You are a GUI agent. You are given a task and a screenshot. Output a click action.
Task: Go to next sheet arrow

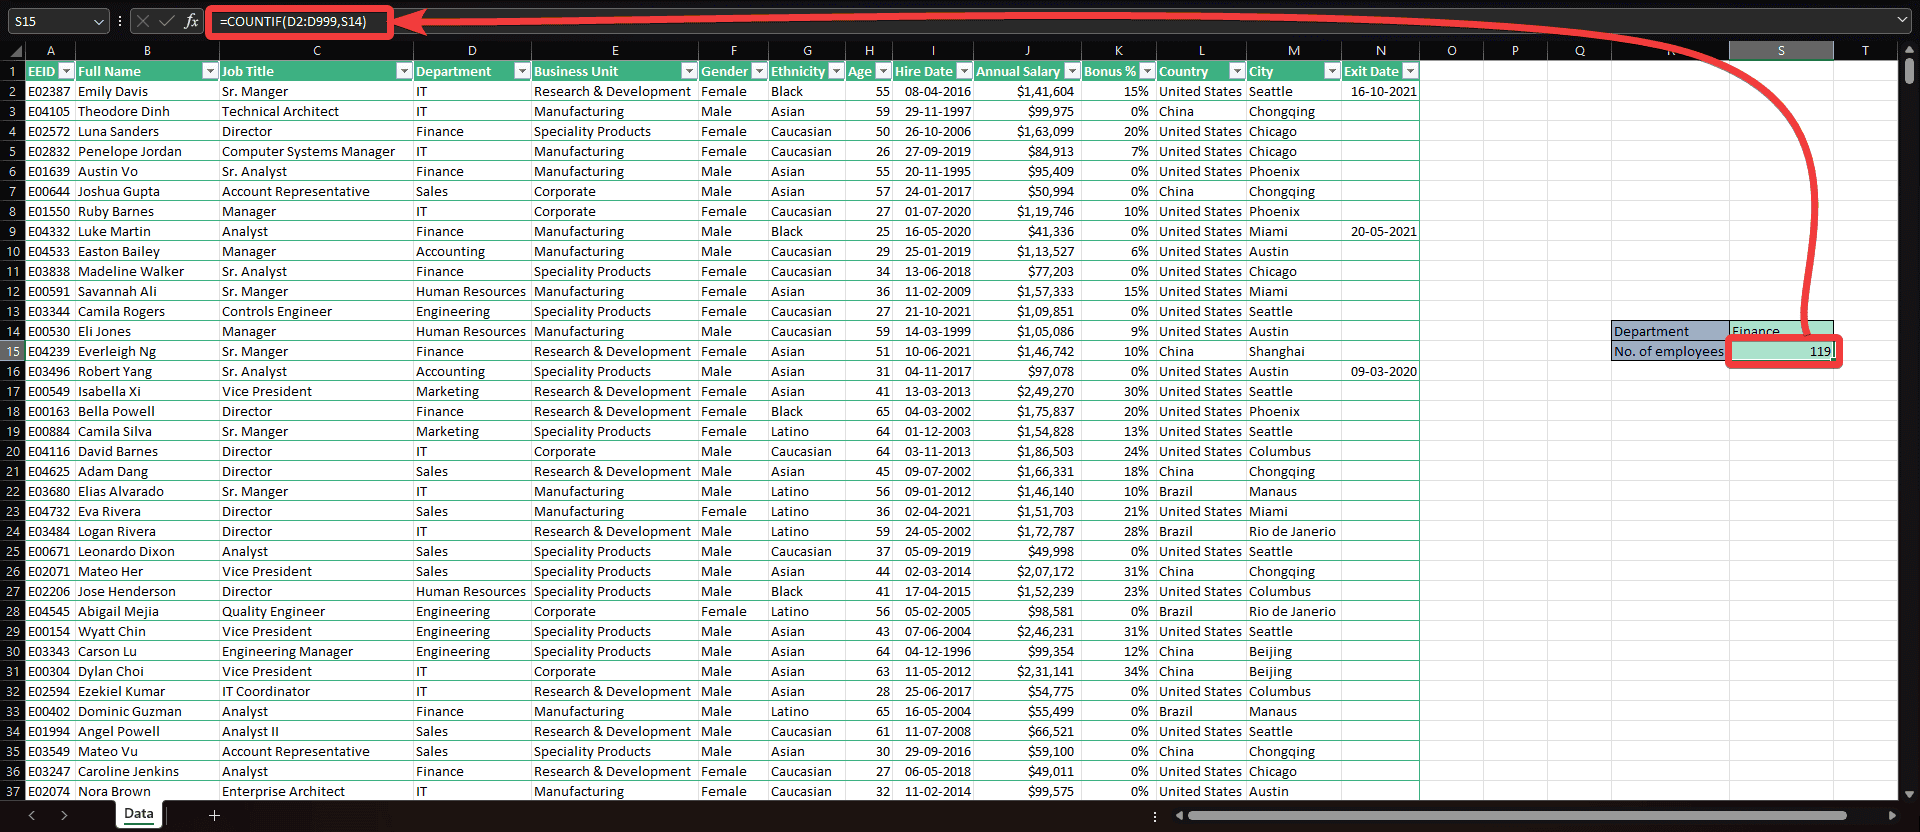64,815
